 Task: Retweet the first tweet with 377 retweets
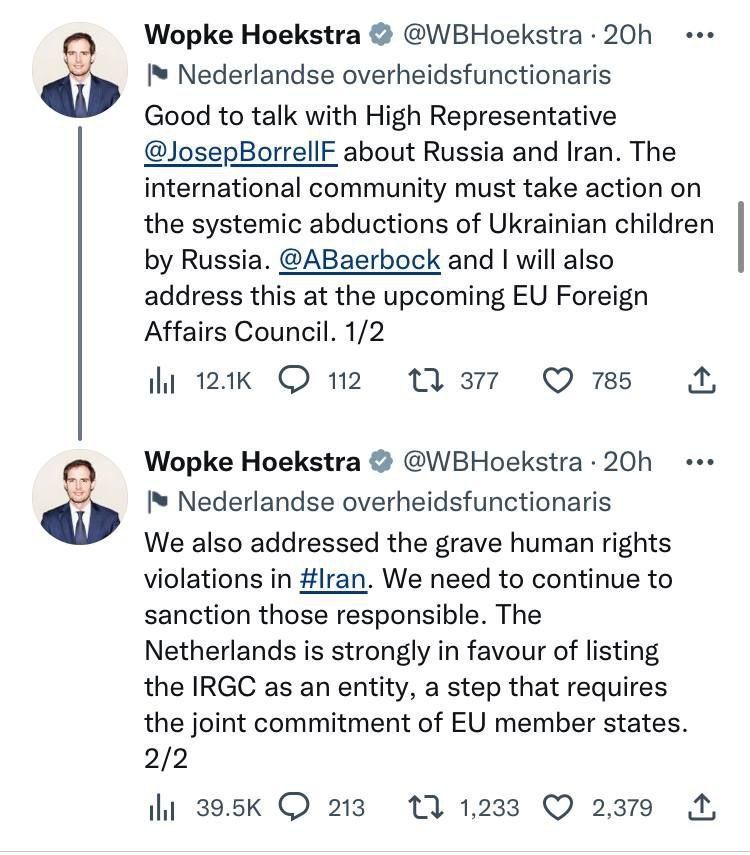(x=427, y=380)
